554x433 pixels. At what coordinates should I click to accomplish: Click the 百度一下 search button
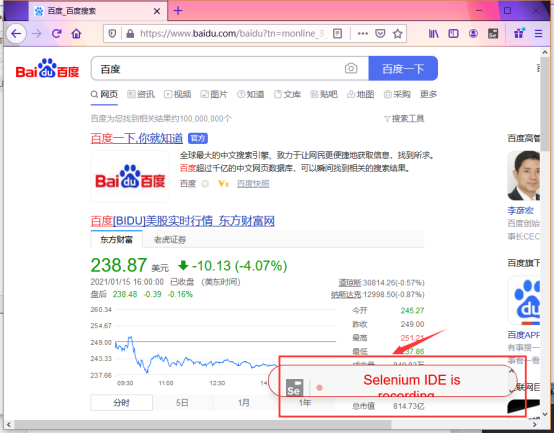point(403,69)
